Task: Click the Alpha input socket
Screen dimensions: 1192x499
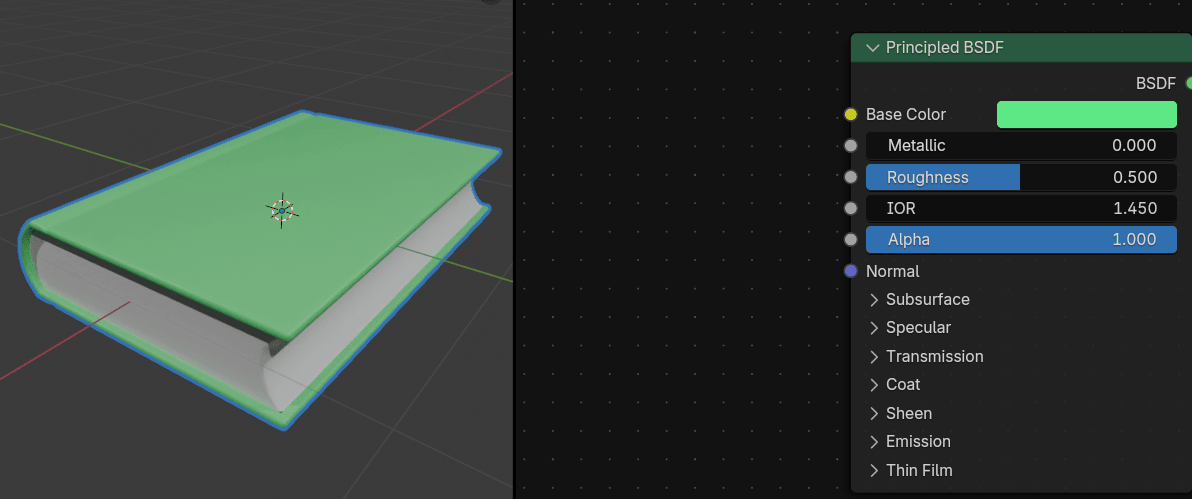Action: tap(851, 239)
